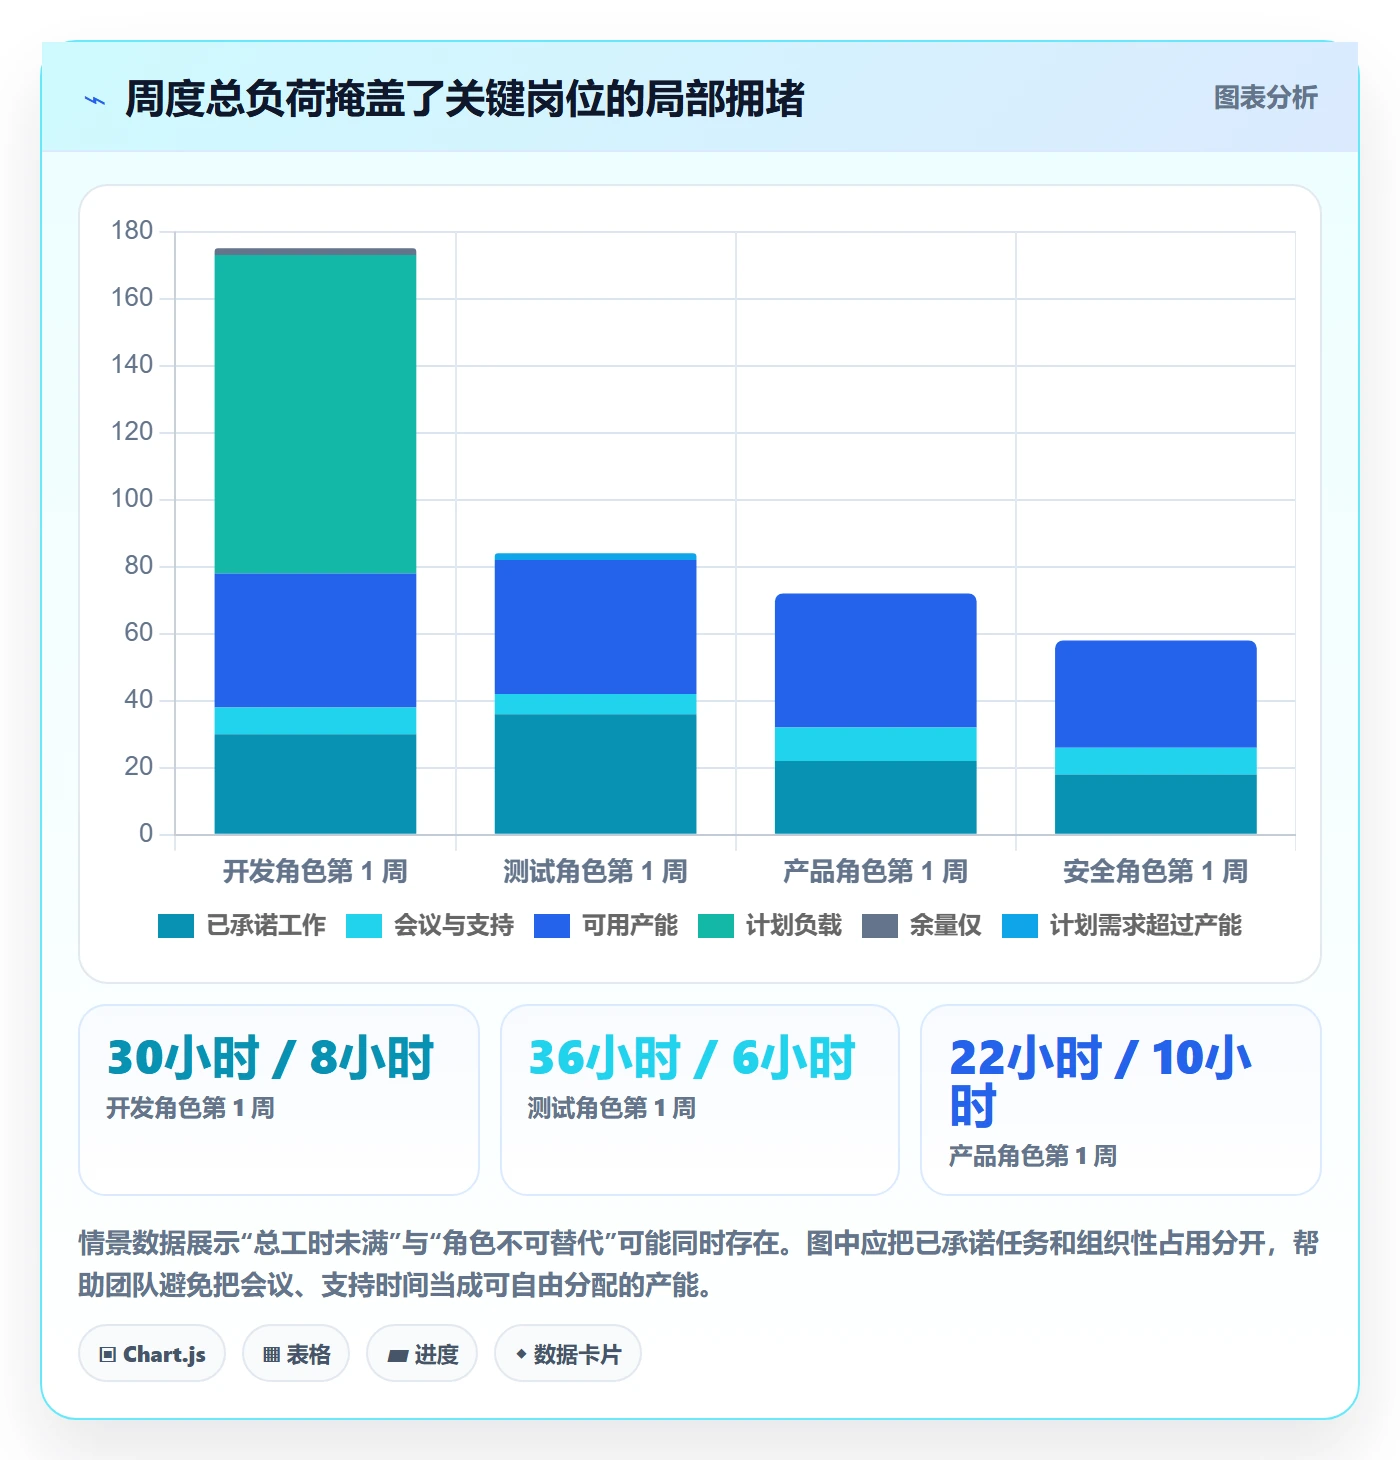This screenshot has height=1460, width=1400.
Task: Click the 100 y-axis tick label
Action: click(x=132, y=499)
